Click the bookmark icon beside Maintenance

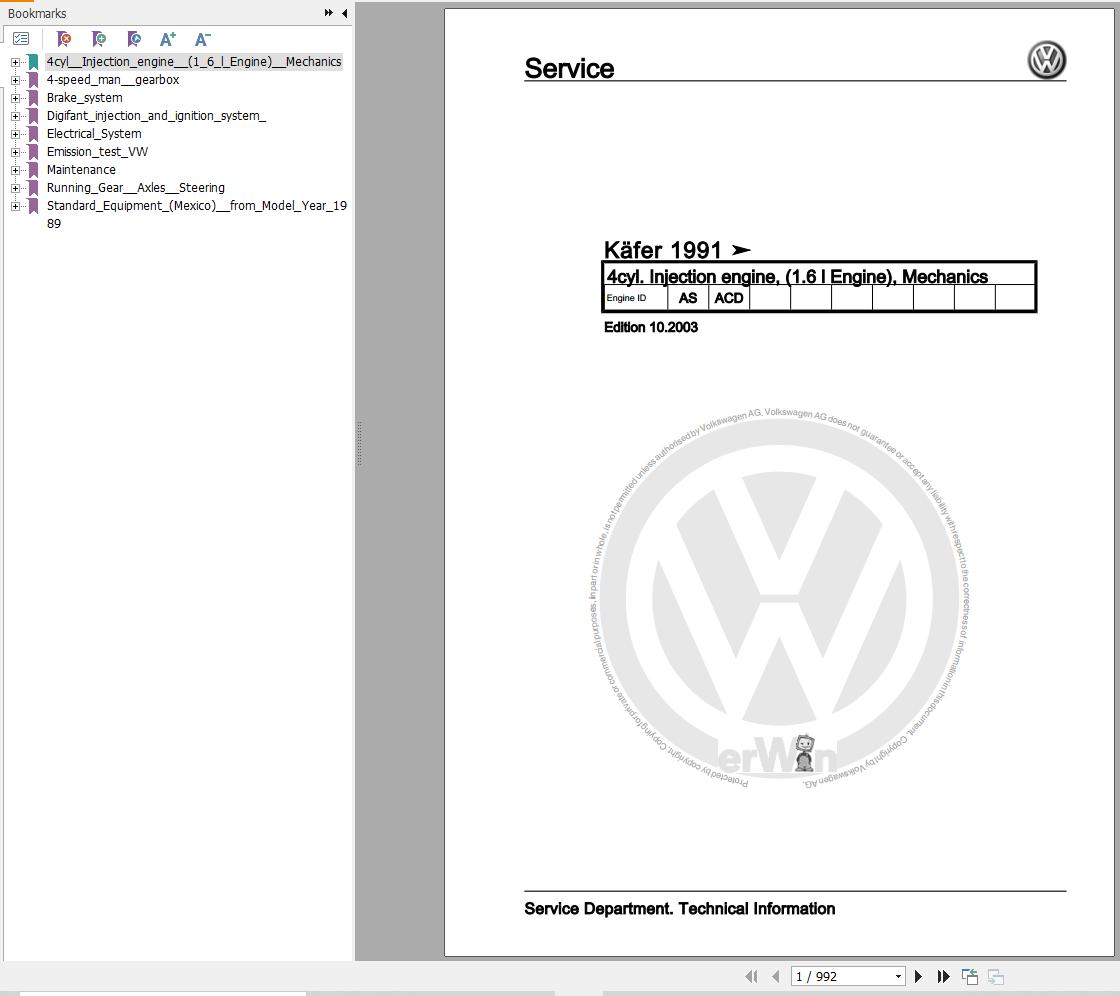[33, 170]
